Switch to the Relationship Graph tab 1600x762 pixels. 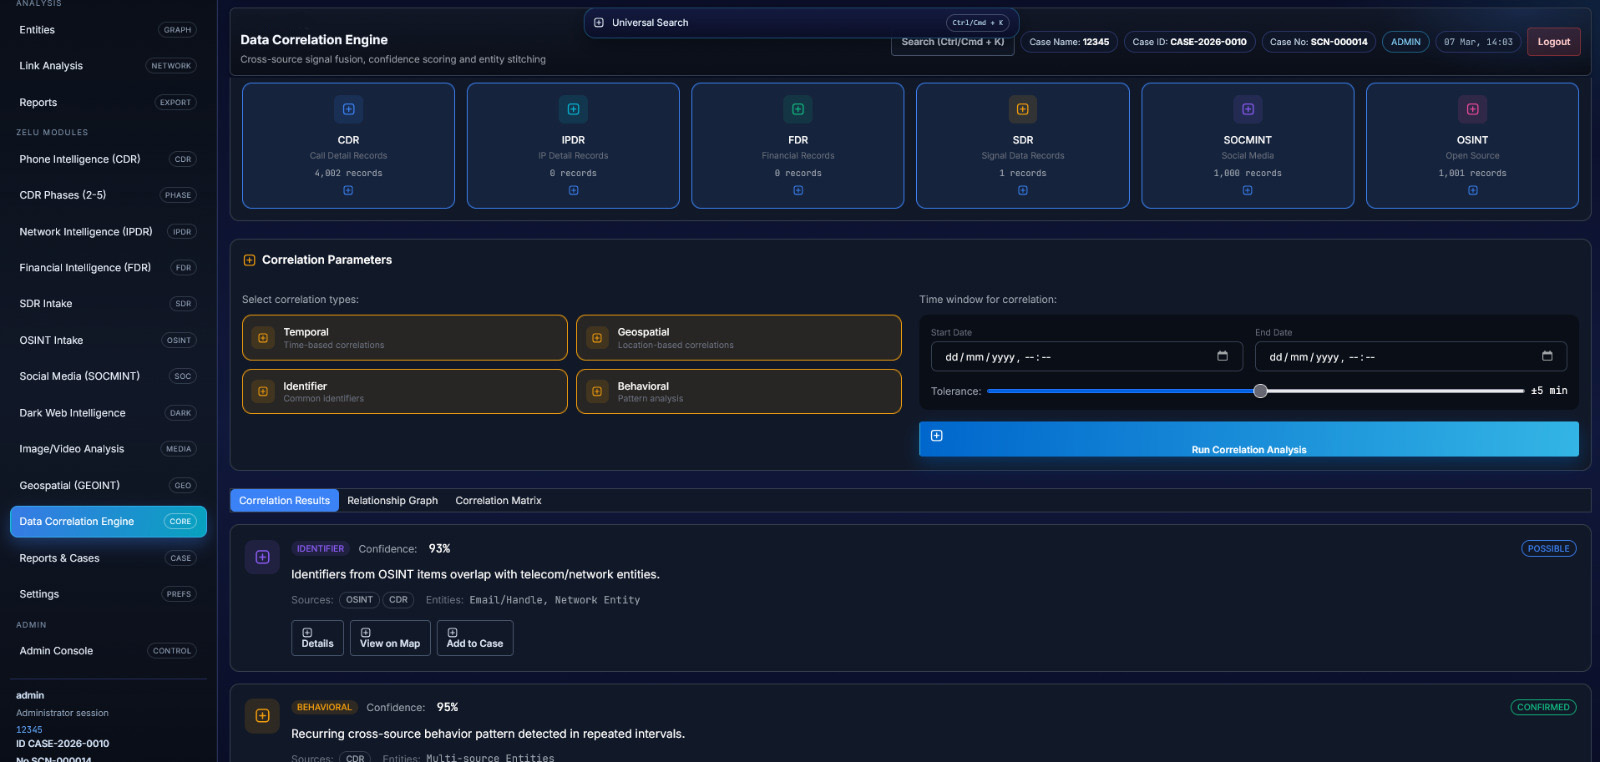tap(392, 501)
